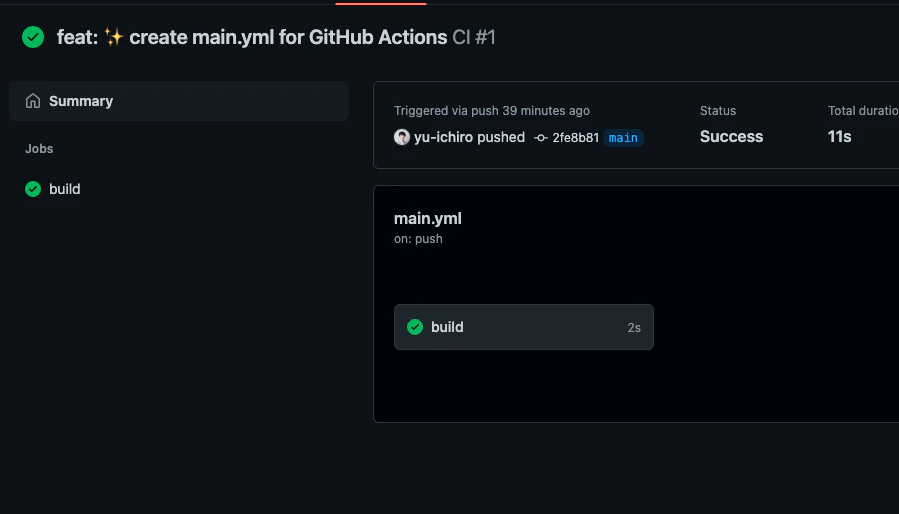The image size is (899, 514).
Task: Click the 2s duration on the build card
Action: (x=634, y=328)
